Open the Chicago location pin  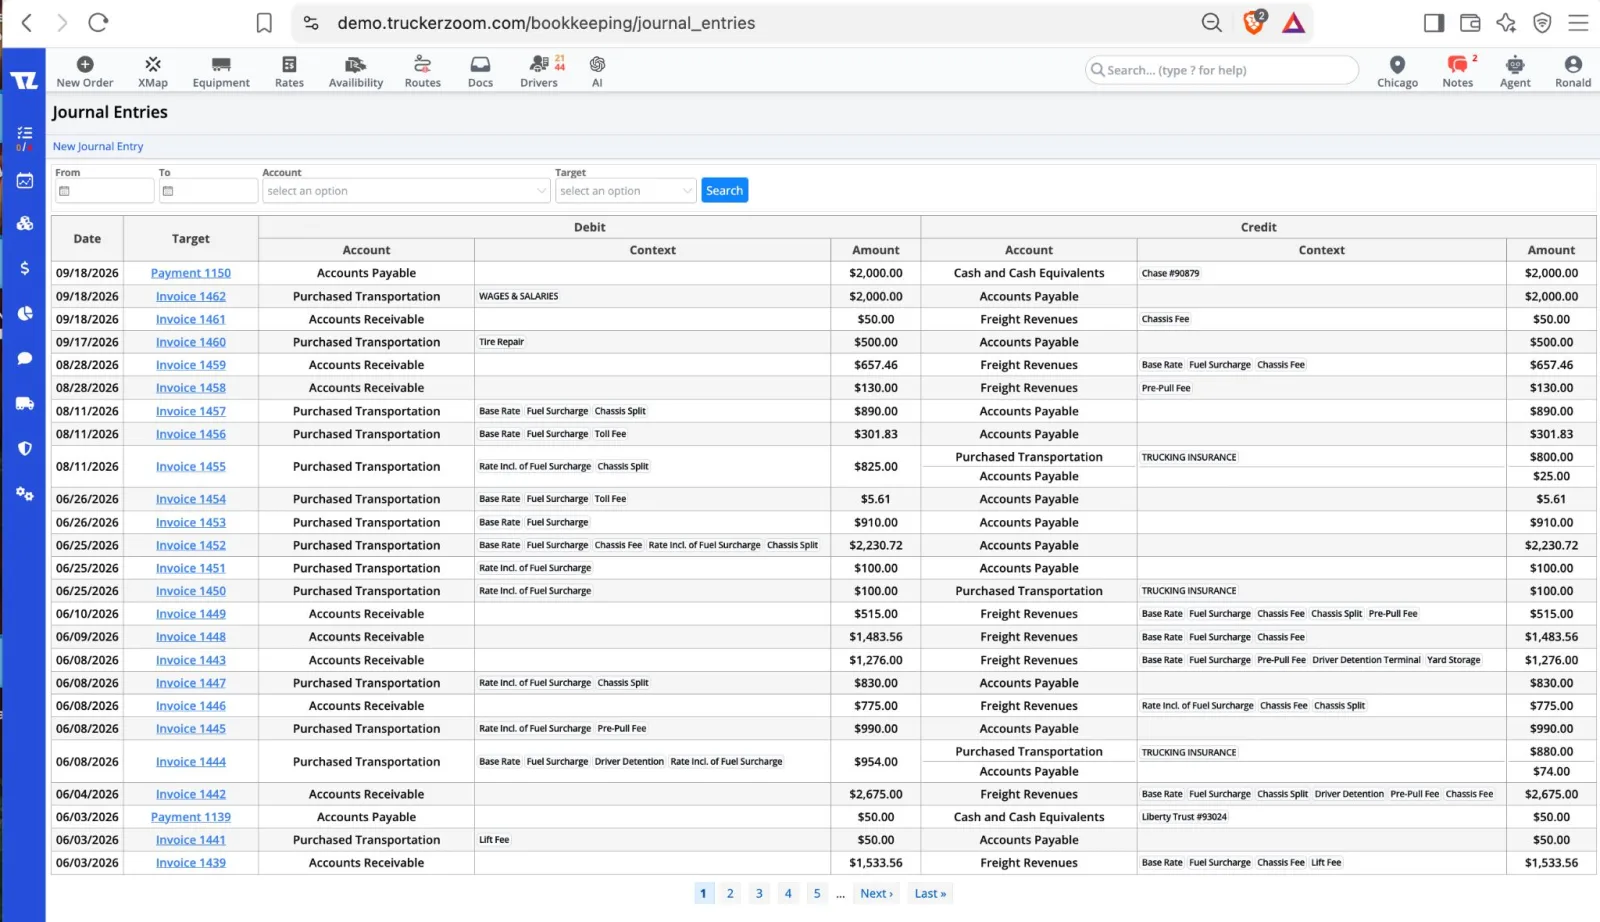pos(1397,71)
